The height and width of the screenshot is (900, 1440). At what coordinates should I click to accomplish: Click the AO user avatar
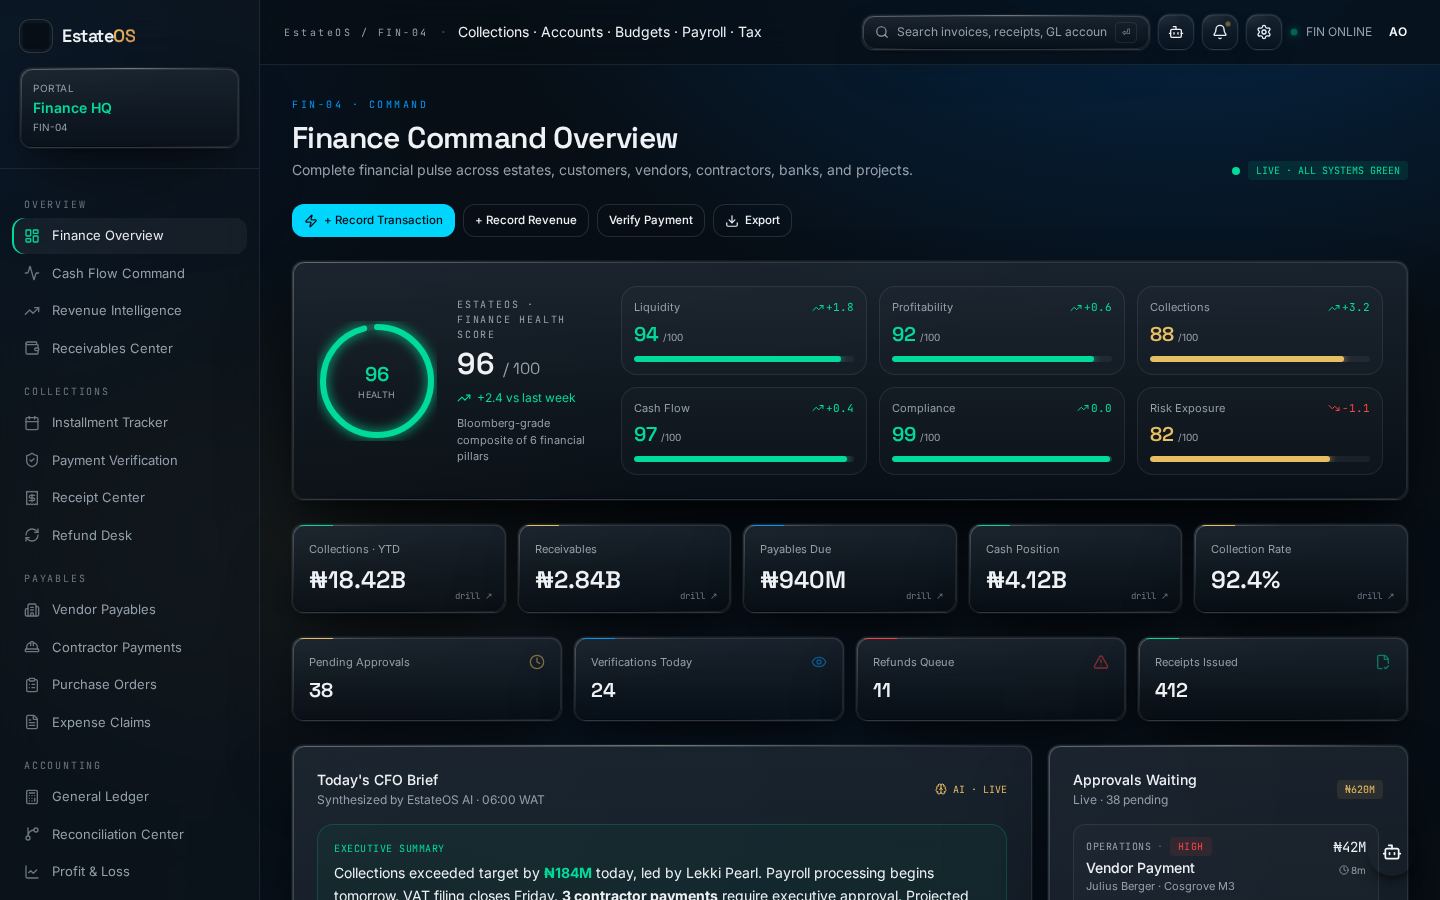1398,32
